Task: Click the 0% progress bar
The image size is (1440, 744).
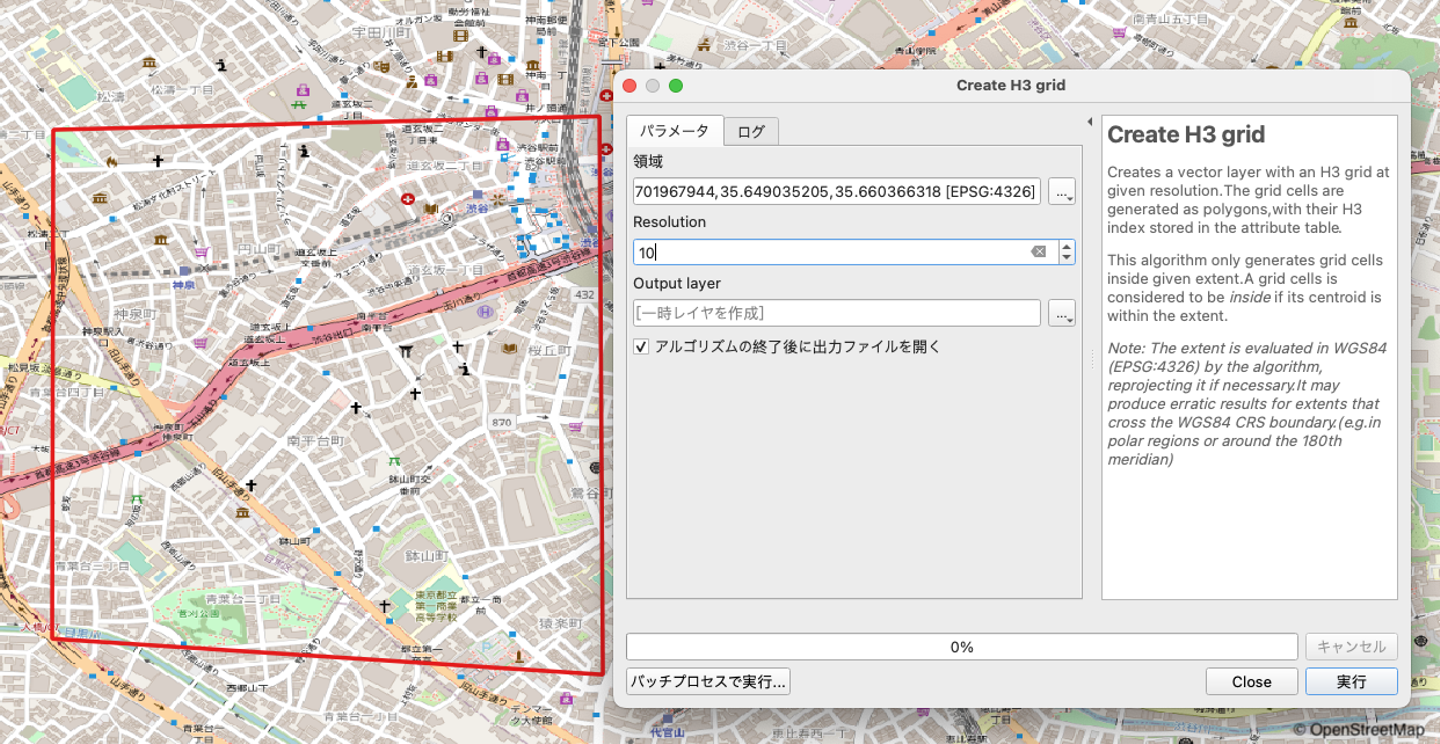Action: click(x=961, y=647)
